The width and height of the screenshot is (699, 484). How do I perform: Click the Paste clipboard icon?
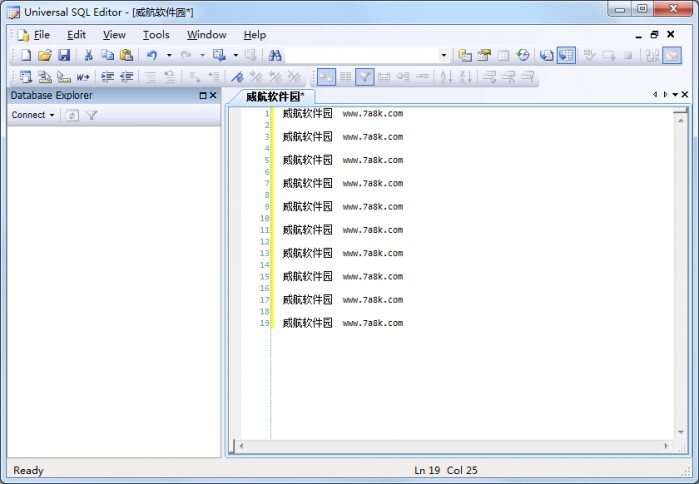(x=127, y=55)
